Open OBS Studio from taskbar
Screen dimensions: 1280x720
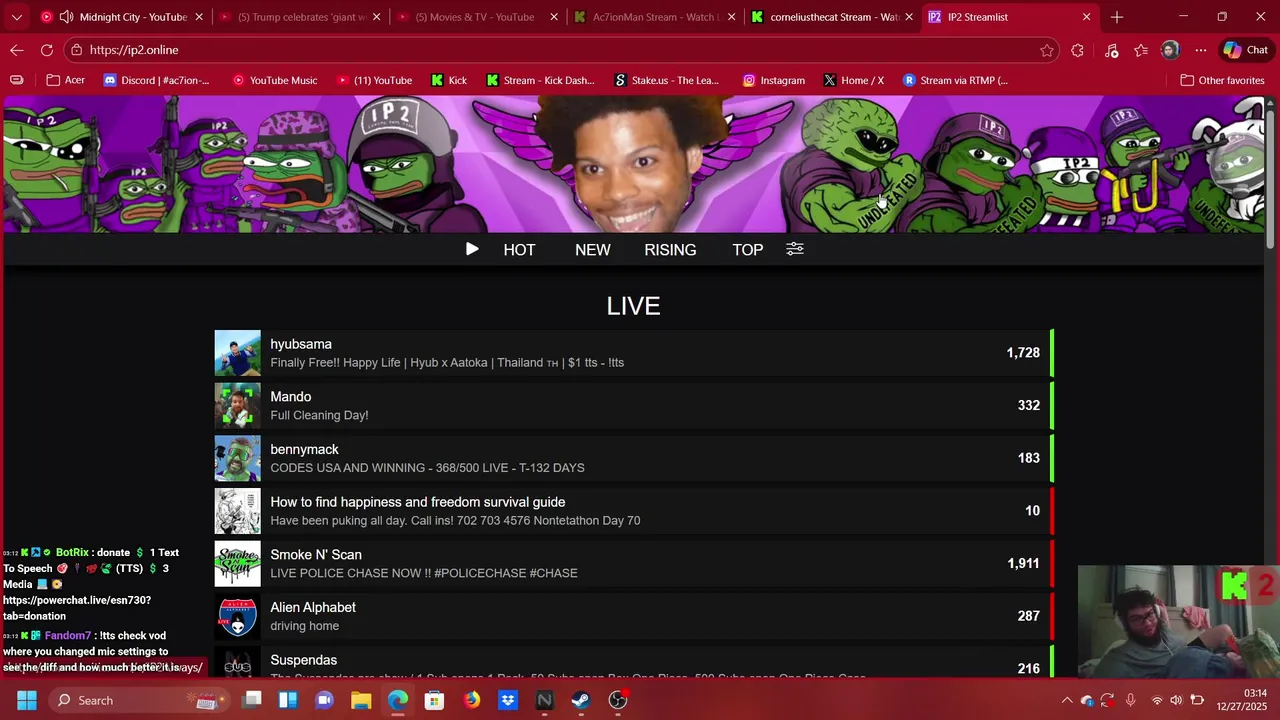point(618,700)
